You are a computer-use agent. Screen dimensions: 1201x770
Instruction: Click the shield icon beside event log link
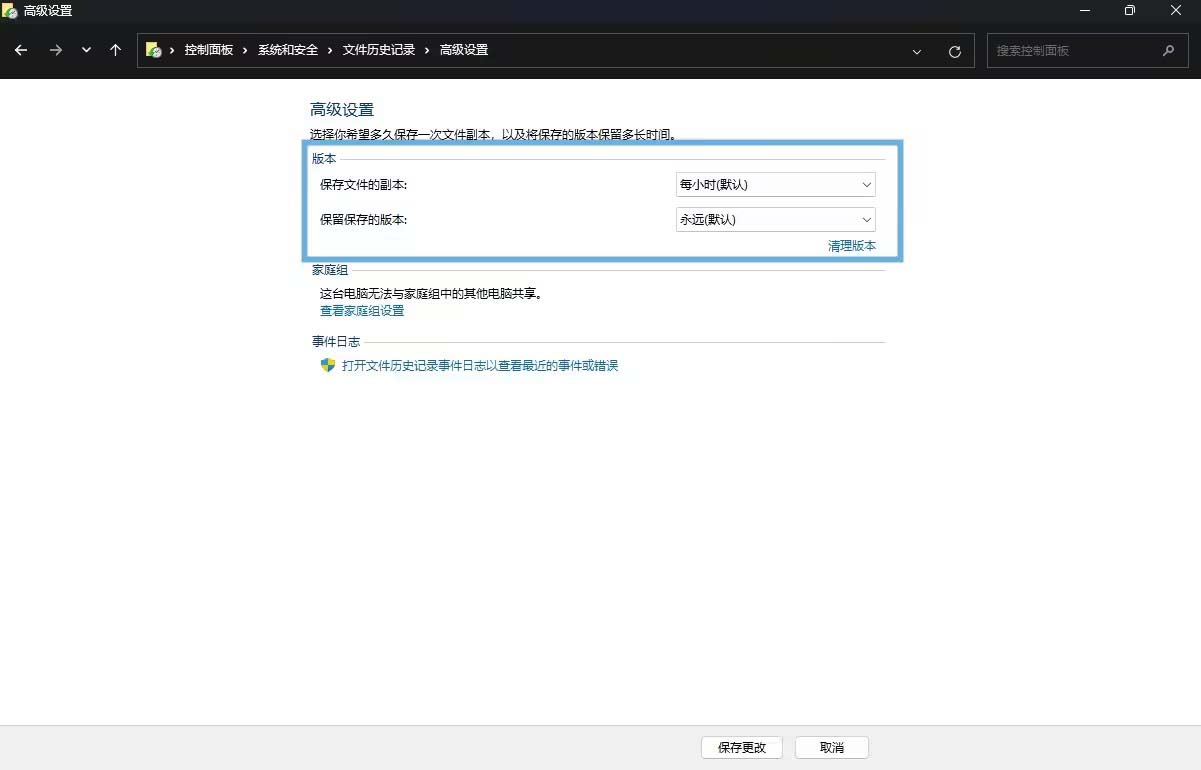pyautogui.click(x=327, y=366)
